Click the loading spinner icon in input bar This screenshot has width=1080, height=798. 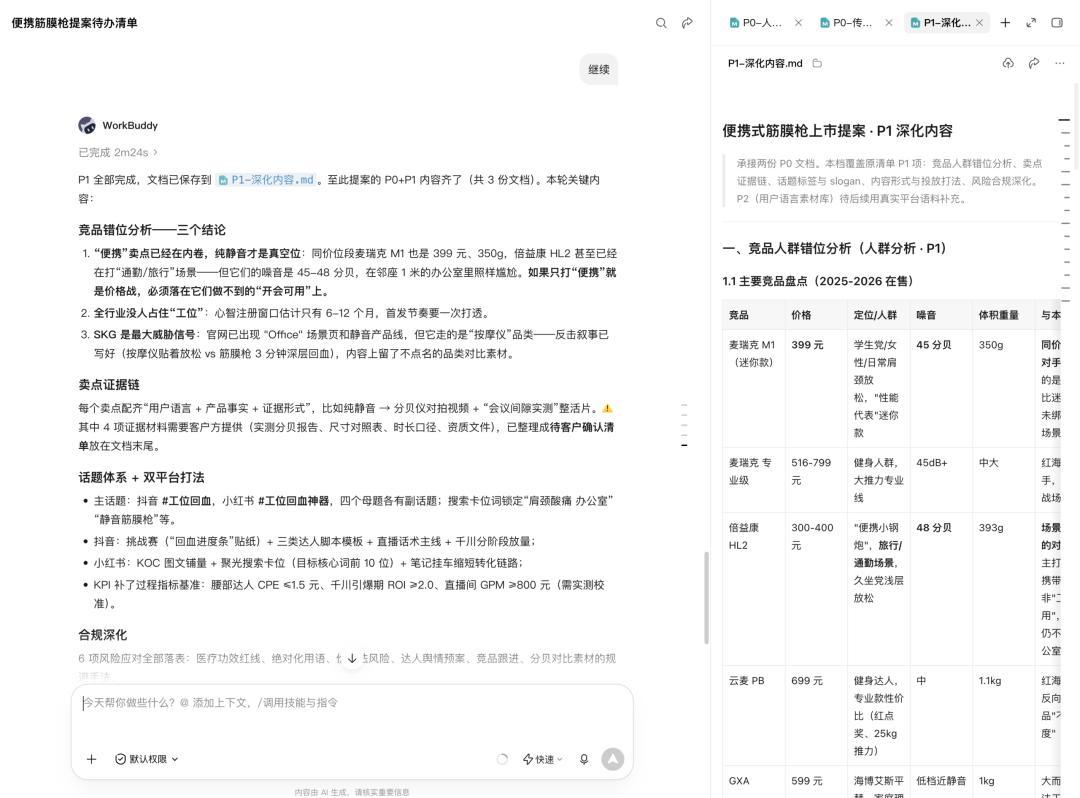[502, 759]
